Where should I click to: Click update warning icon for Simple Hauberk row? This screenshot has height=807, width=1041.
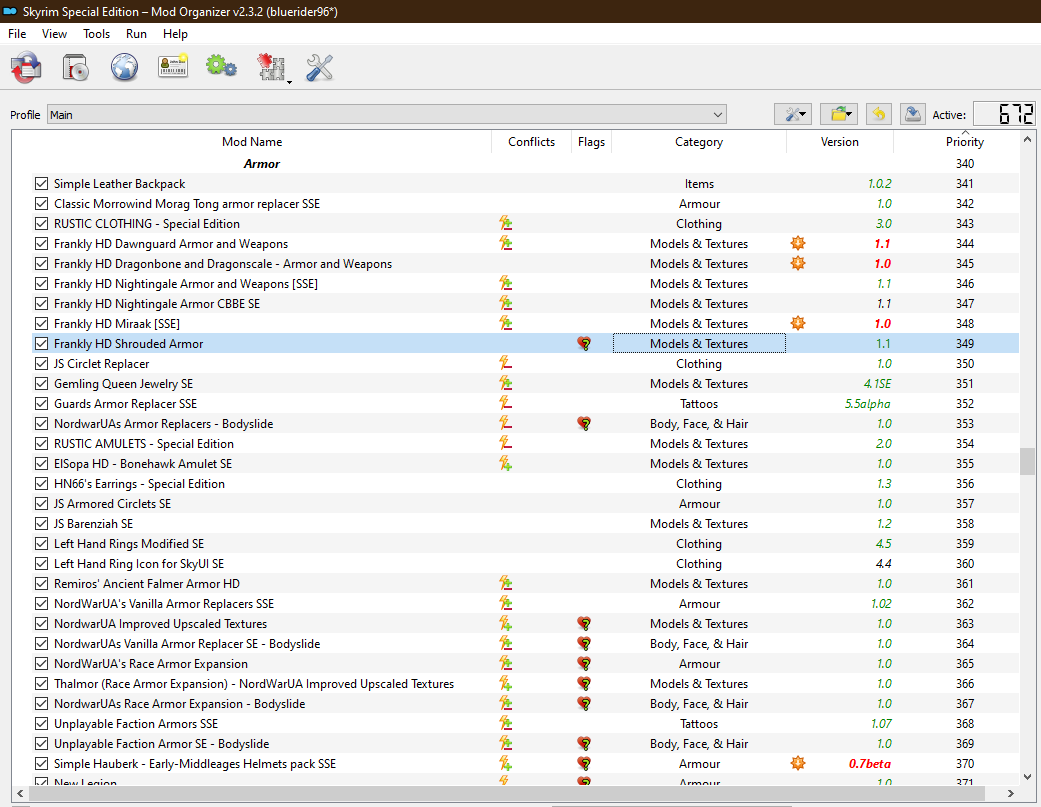(x=798, y=764)
